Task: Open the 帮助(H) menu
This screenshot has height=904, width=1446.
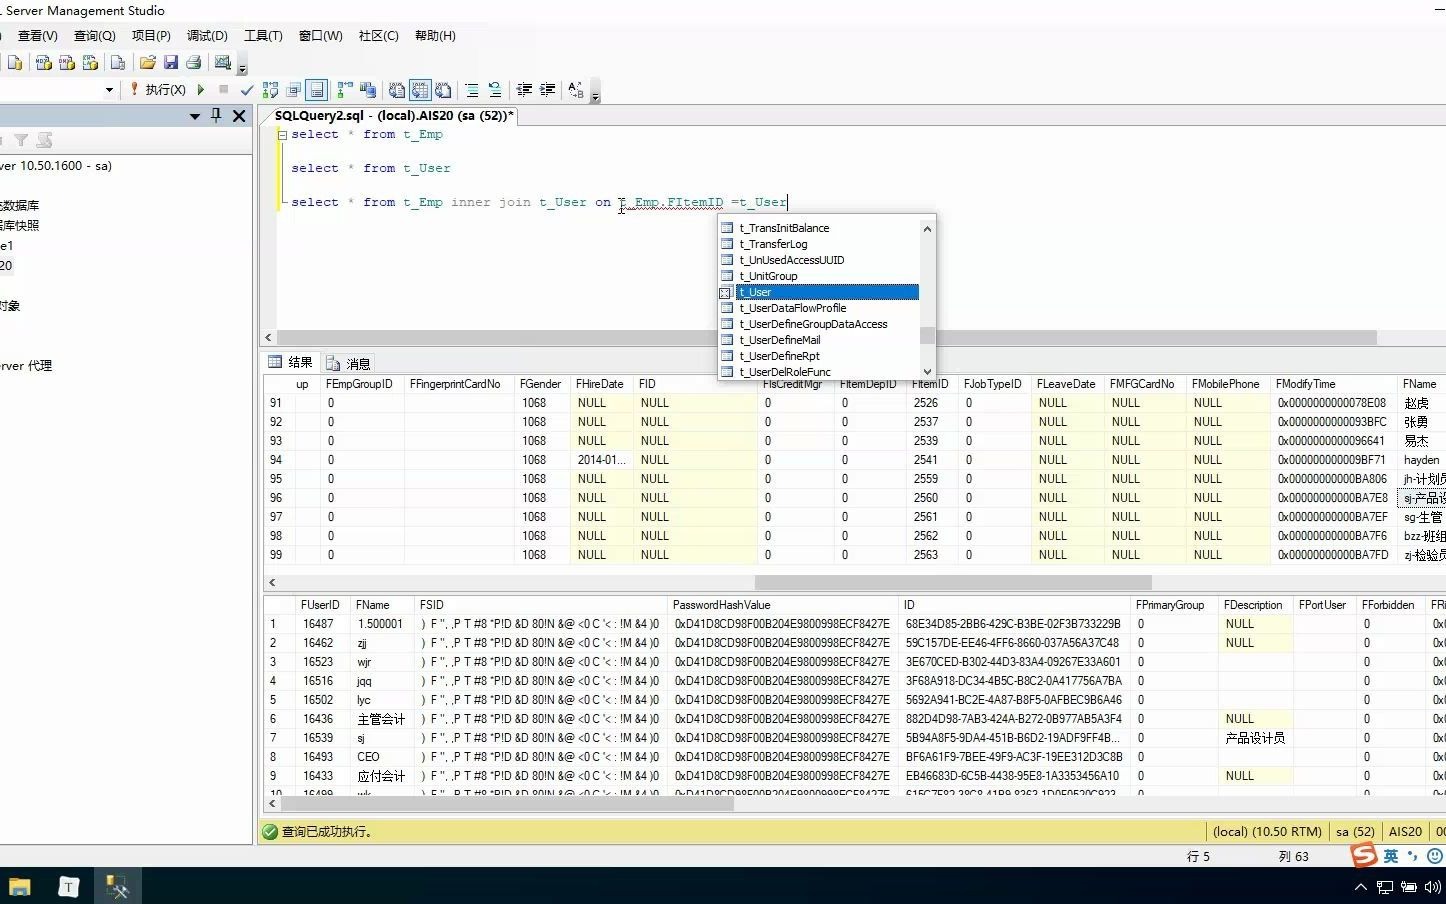Action: pyautogui.click(x=435, y=35)
